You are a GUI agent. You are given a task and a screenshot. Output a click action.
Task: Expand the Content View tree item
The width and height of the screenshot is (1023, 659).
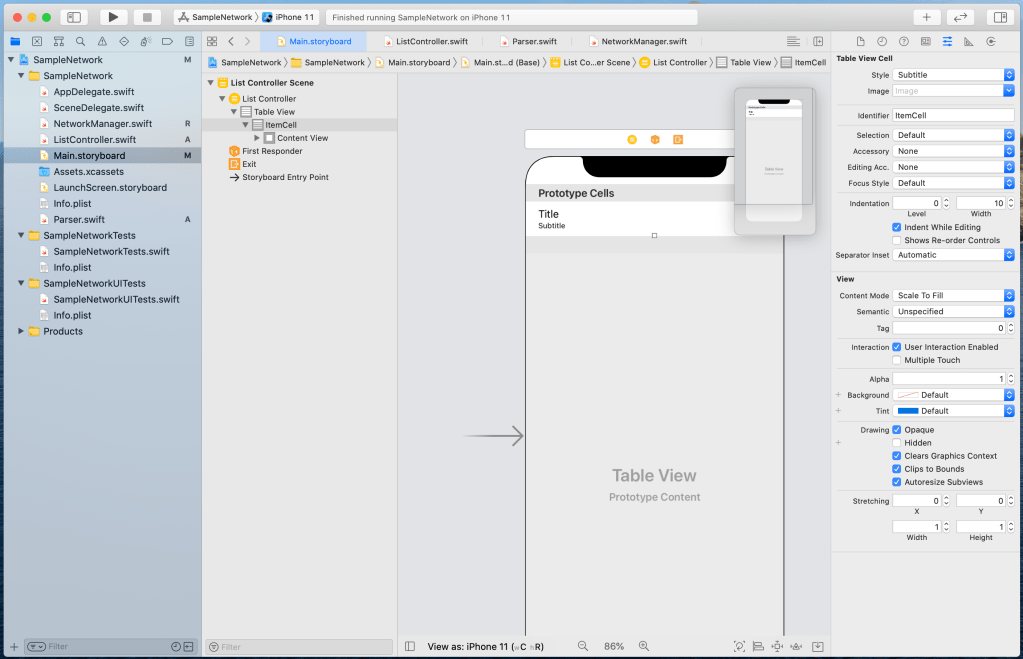257,138
